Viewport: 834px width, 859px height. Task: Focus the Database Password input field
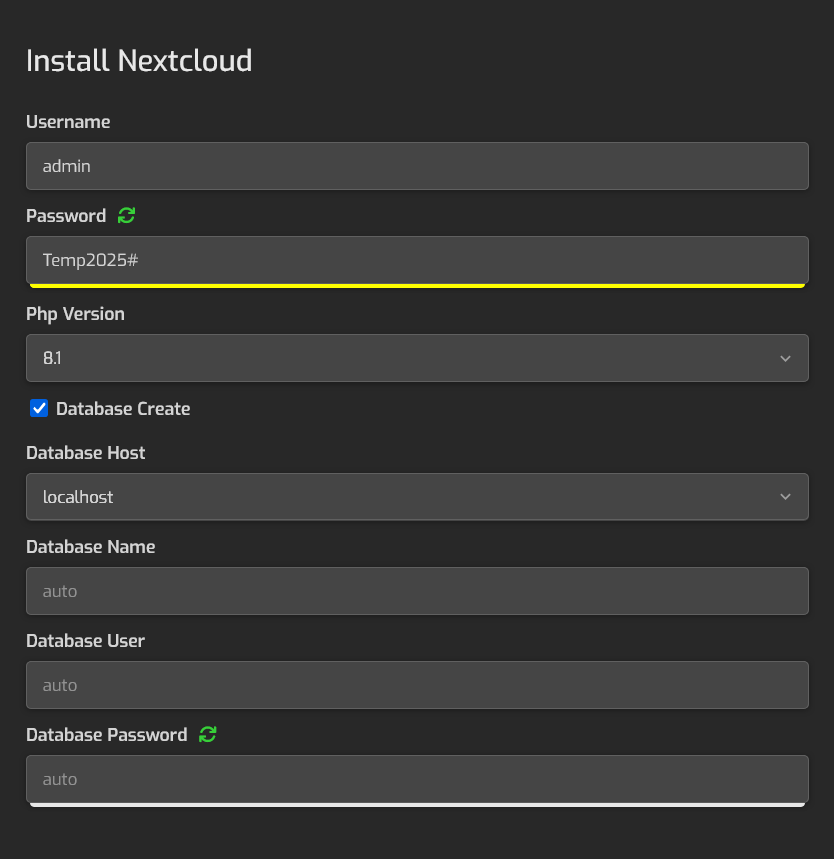418,778
